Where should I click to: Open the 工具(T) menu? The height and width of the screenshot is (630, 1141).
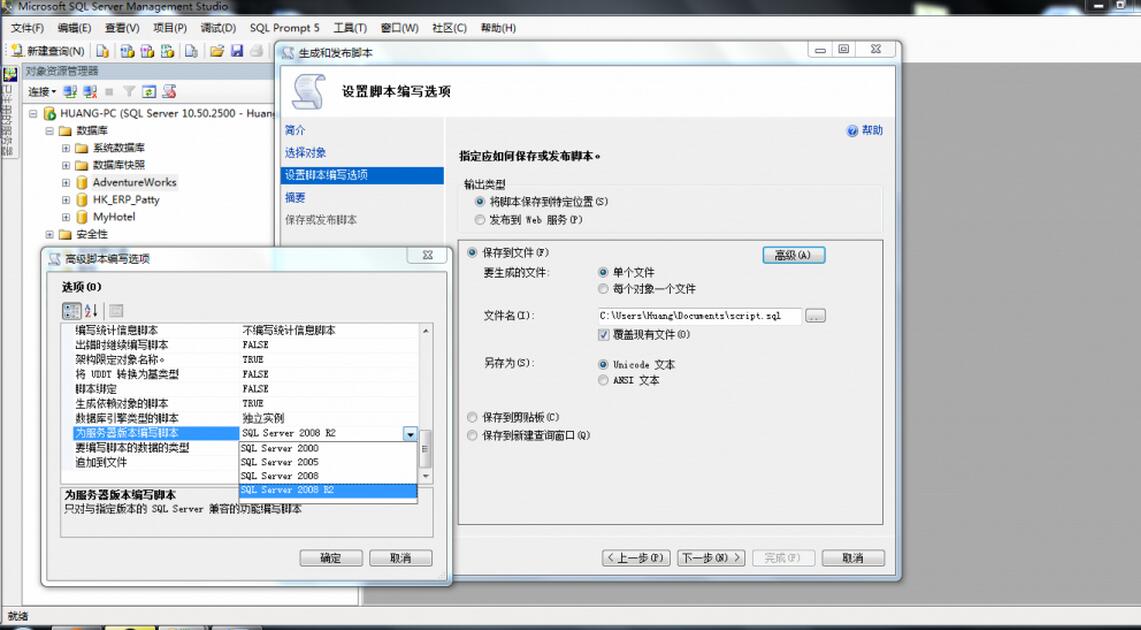pyautogui.click(x=349, y=28)
